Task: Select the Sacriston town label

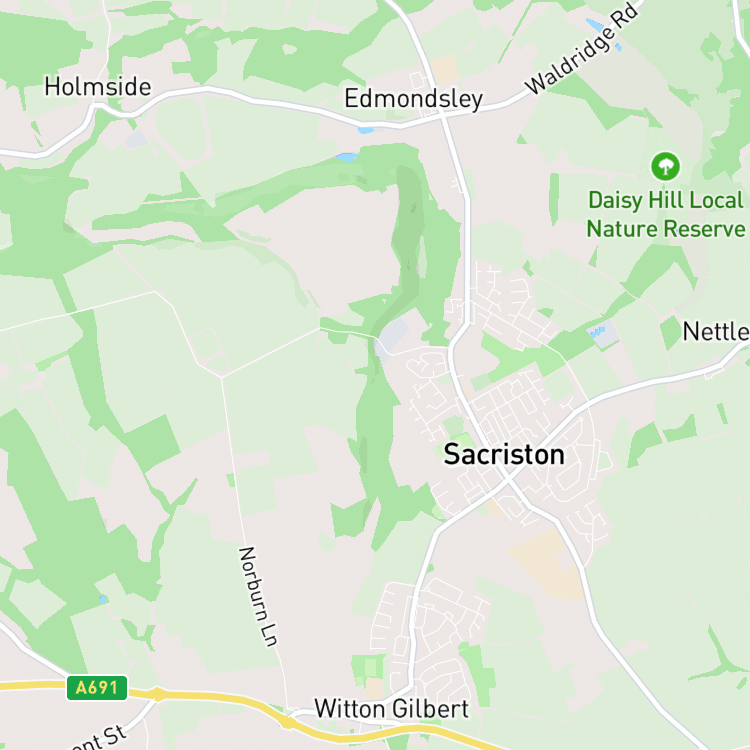Action: click(504, 454)
